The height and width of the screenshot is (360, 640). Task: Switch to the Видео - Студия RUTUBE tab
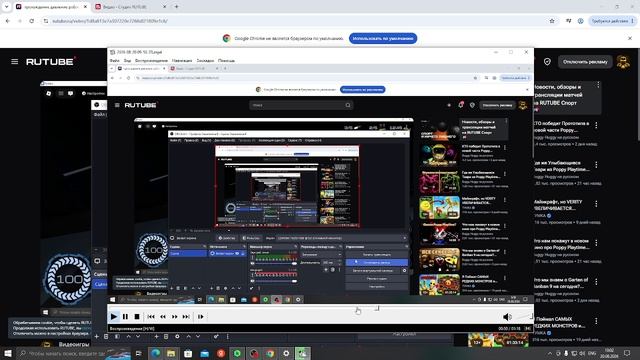click(130, 7)
